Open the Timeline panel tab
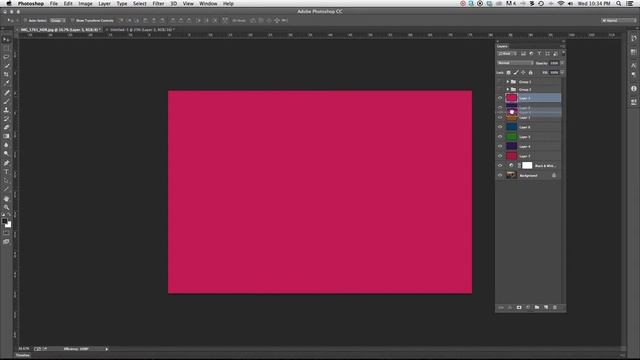The height and width of the screenshot is (360, 640). click(x=23, y=356)
